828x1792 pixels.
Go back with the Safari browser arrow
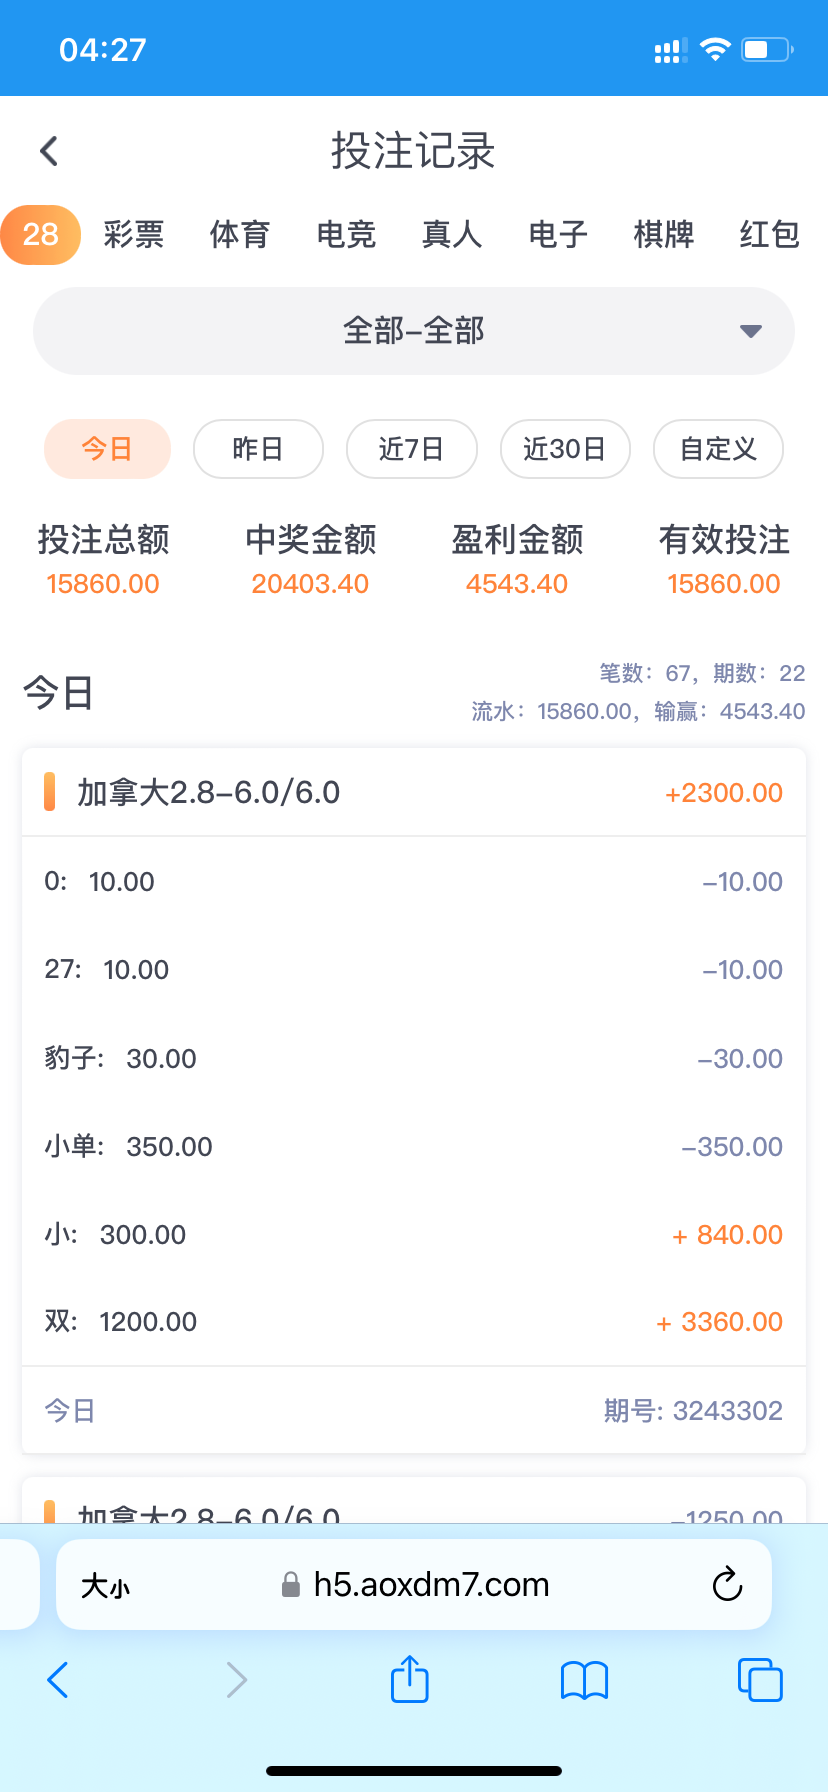58,1680
